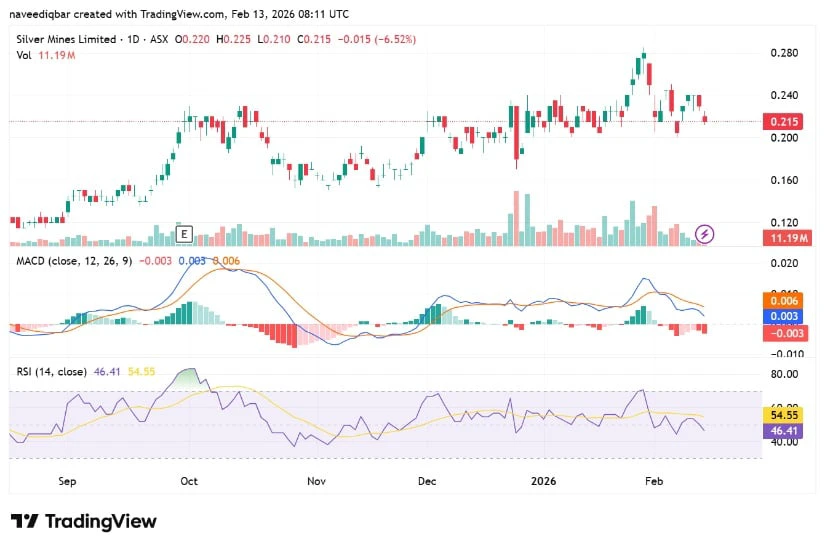Select the MACD (close, 12, 26, 9) legend

(x=74, y=261)
